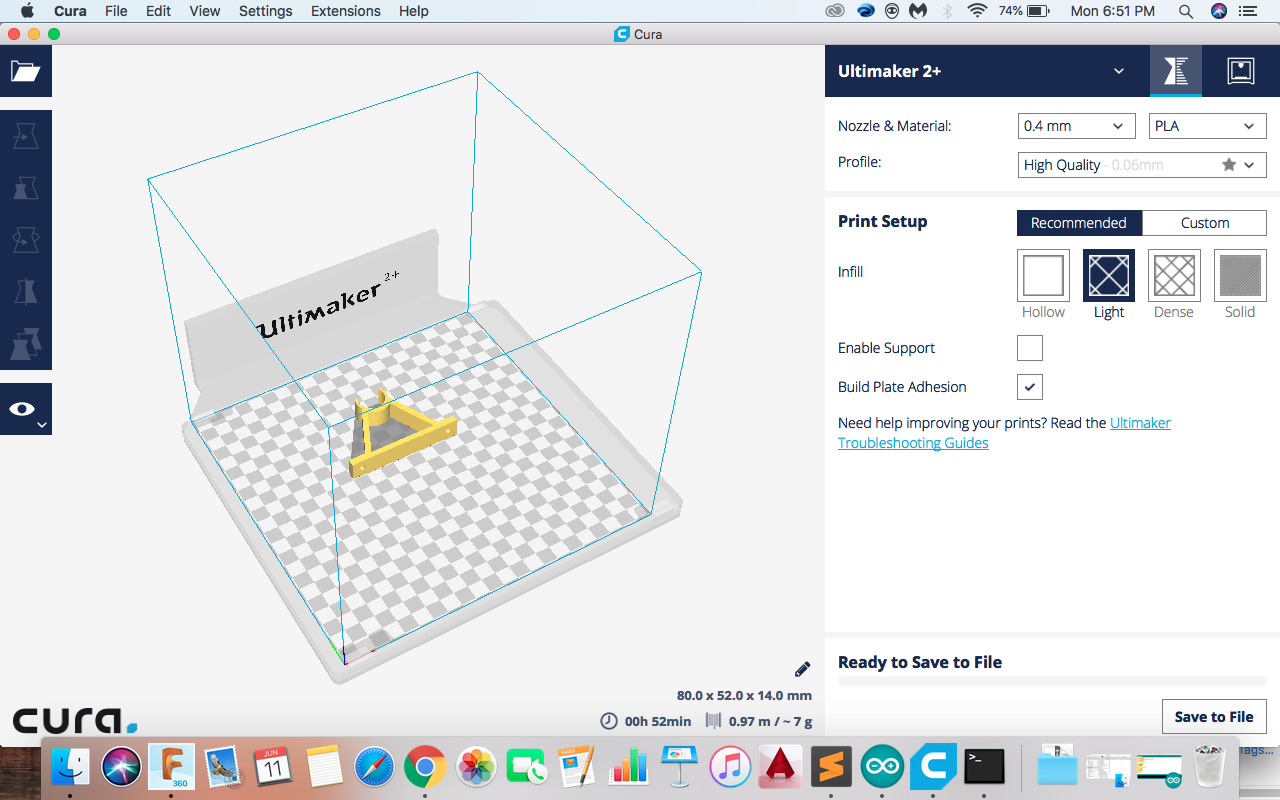This screenshot has width=1280, height=800.
Task: Open the 0.4 mm nozzle dropdown
Action: (x=1076, y=126)
